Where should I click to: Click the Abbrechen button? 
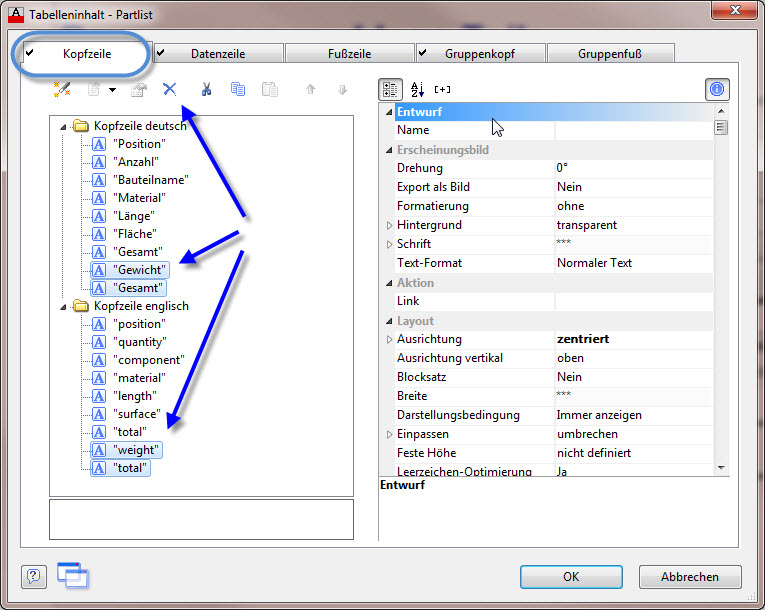tap(690, 577)
